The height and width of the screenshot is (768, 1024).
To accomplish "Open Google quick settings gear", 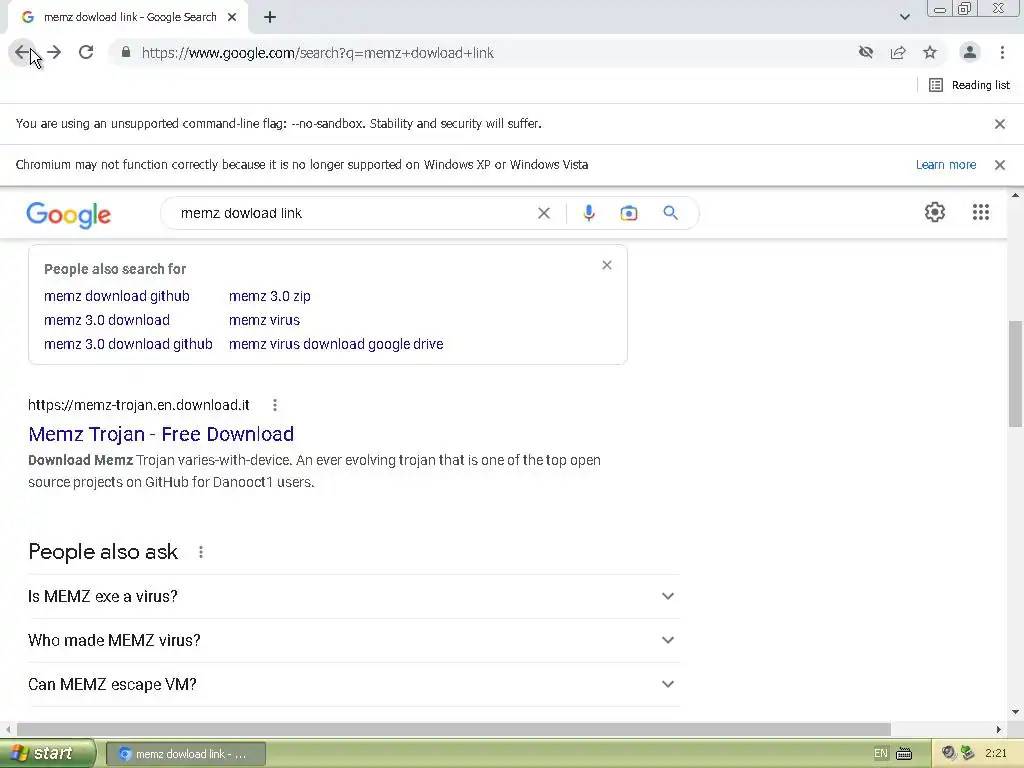I will pyautogui.click(x=935, y=212).
